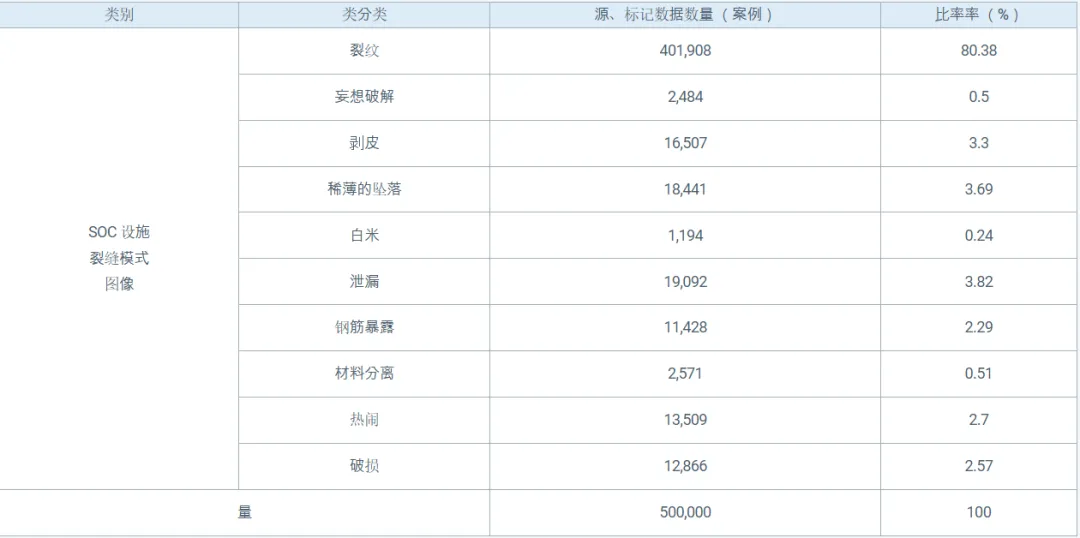The image size is (1080, 538).
Task: Click the 类分类 column header
Action: (x=364, y=15)
